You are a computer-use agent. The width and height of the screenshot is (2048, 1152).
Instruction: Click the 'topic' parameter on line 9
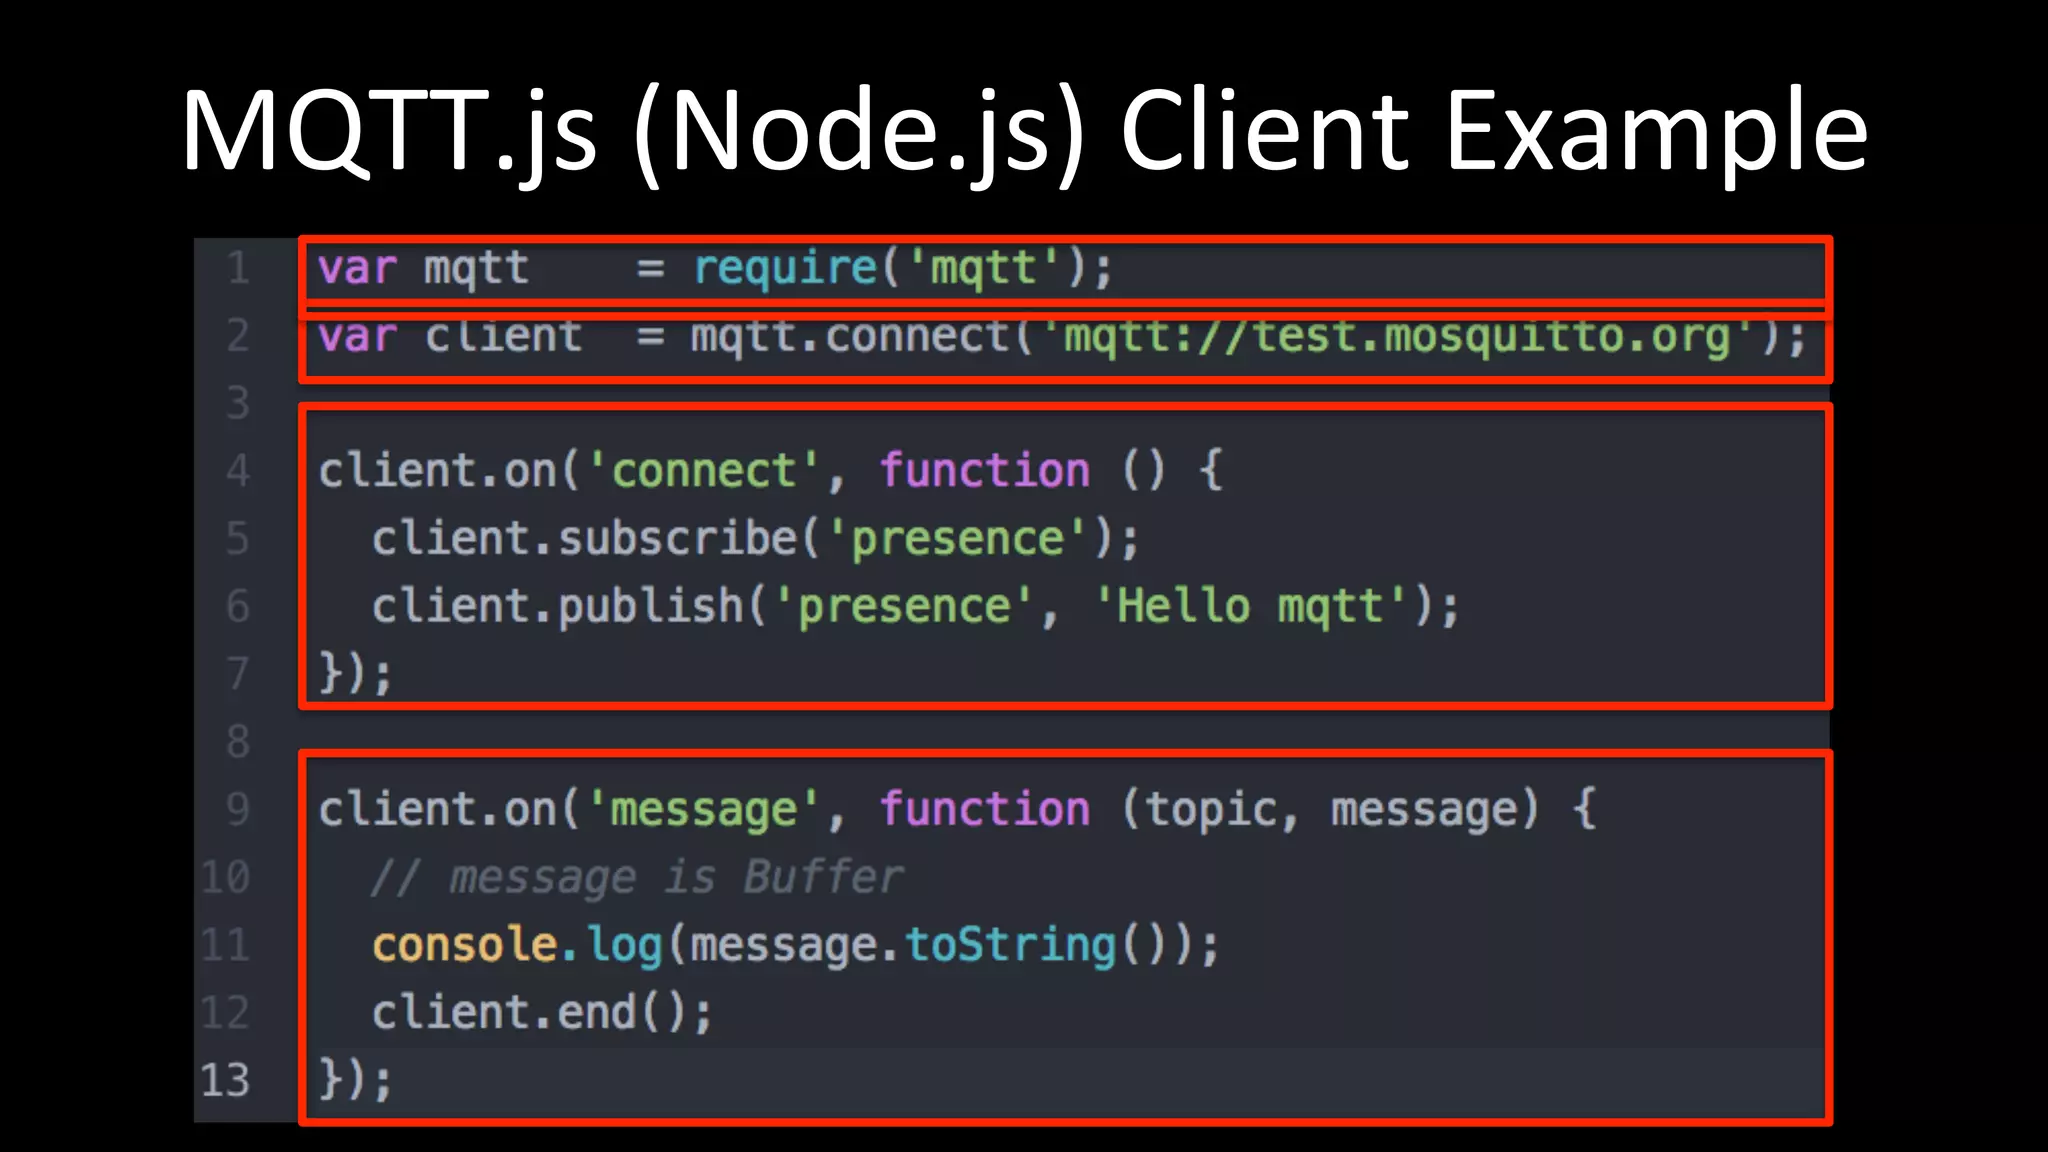[x=1211, y=810]
